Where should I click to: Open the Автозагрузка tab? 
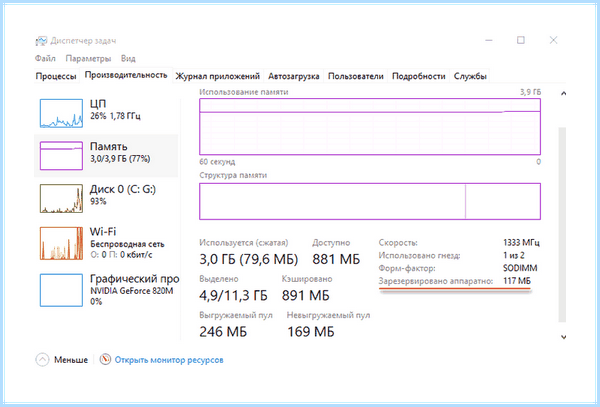293,76
